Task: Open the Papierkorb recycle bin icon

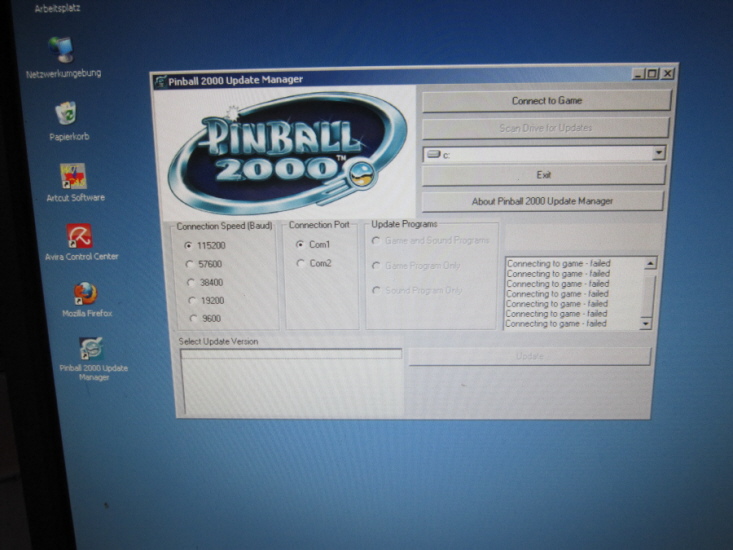Action: point(66,113)
